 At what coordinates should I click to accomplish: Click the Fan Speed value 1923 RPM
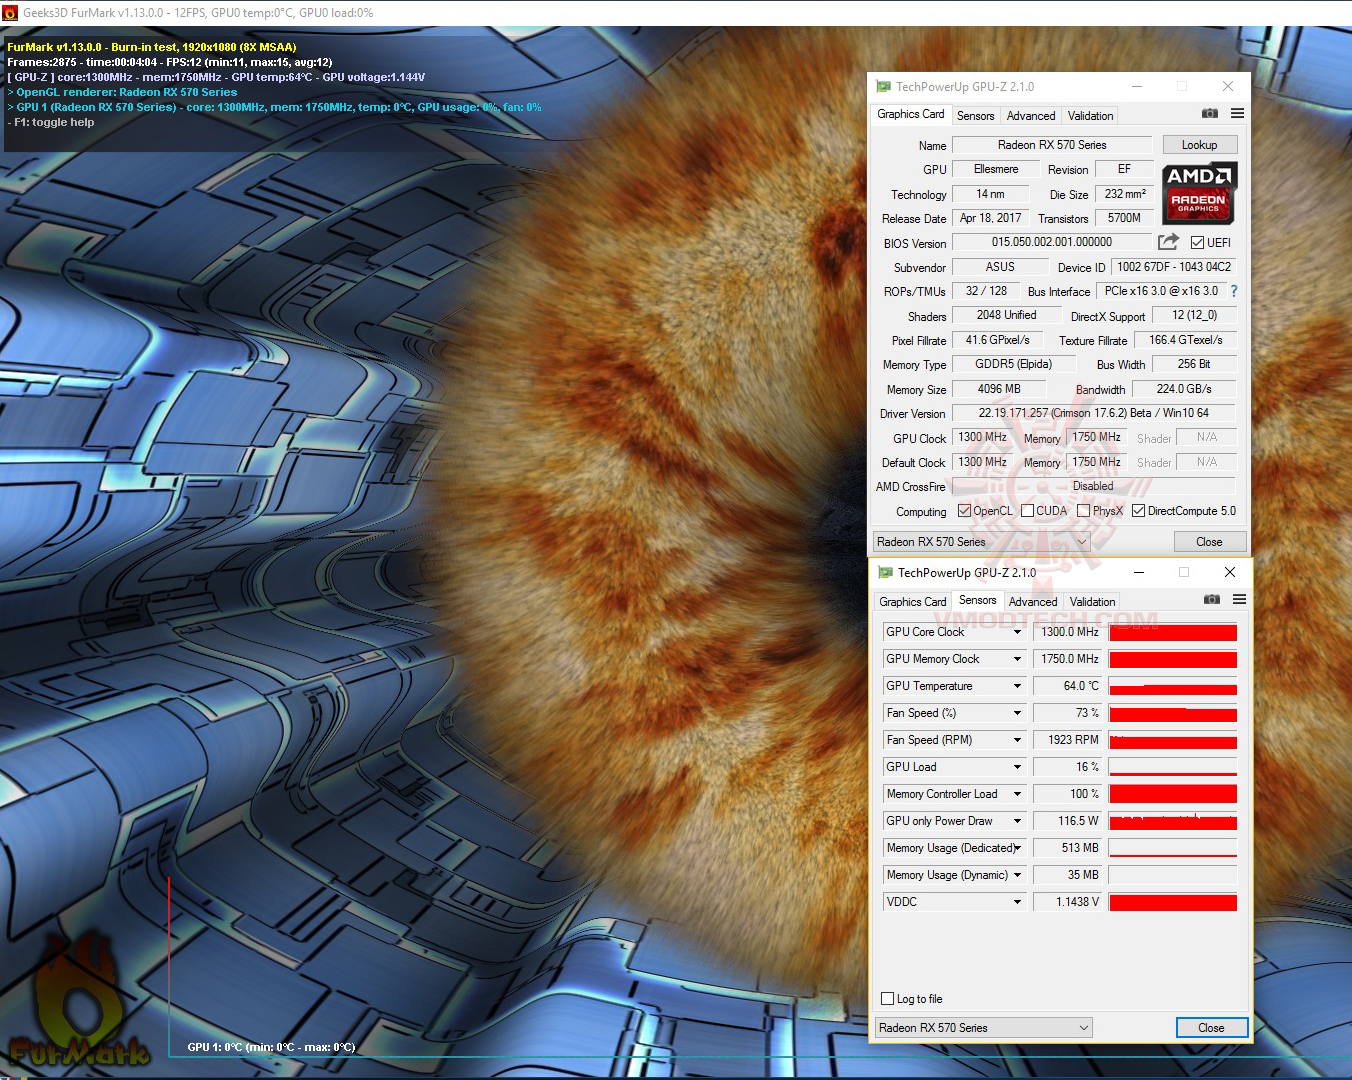(1067, 740)
